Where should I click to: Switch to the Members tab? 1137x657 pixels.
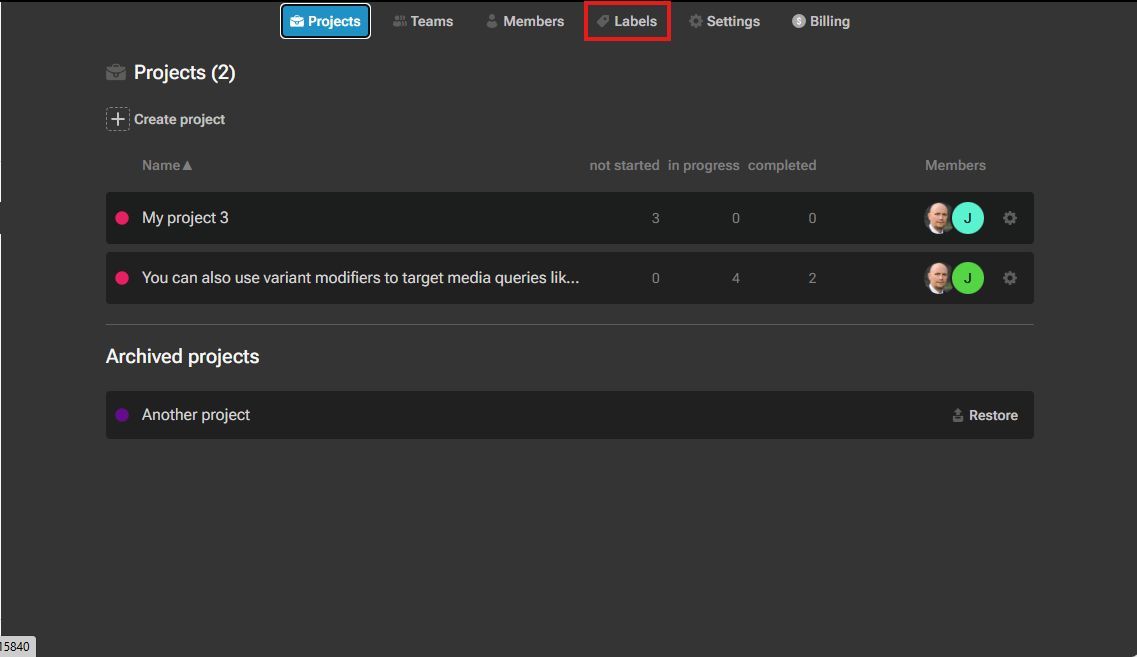tap(525, 21)
